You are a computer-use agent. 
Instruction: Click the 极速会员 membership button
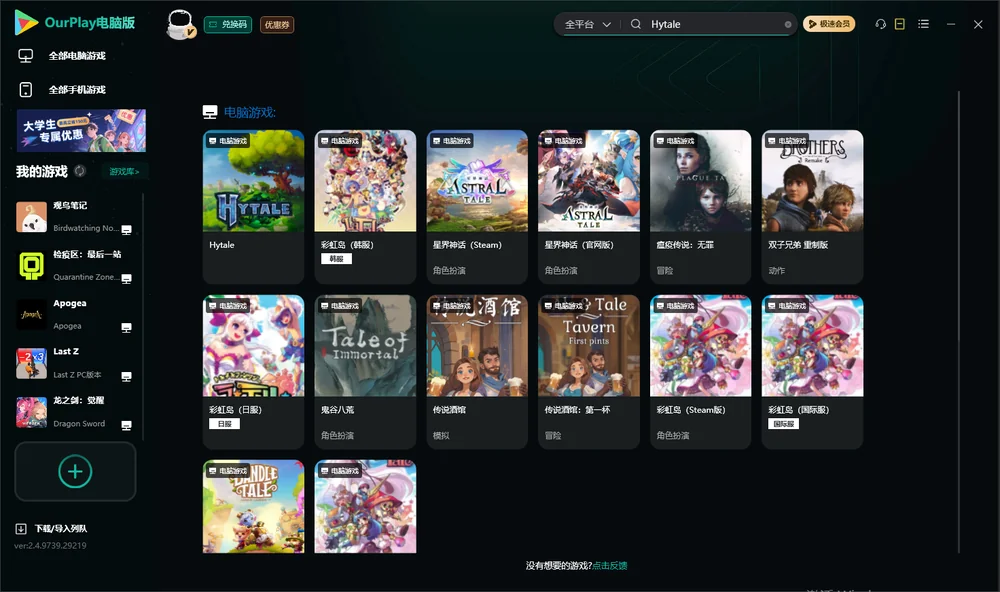point(829,24)
